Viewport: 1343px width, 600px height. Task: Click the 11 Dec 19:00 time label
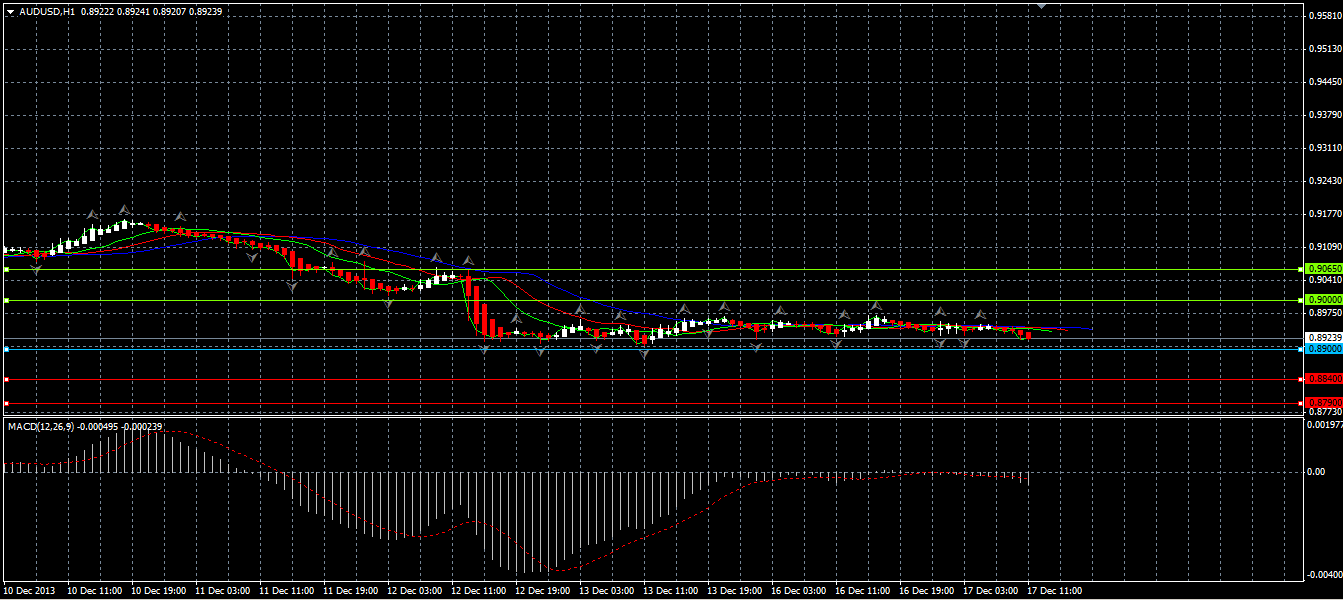pyautogui.click(x=351, y=591)
